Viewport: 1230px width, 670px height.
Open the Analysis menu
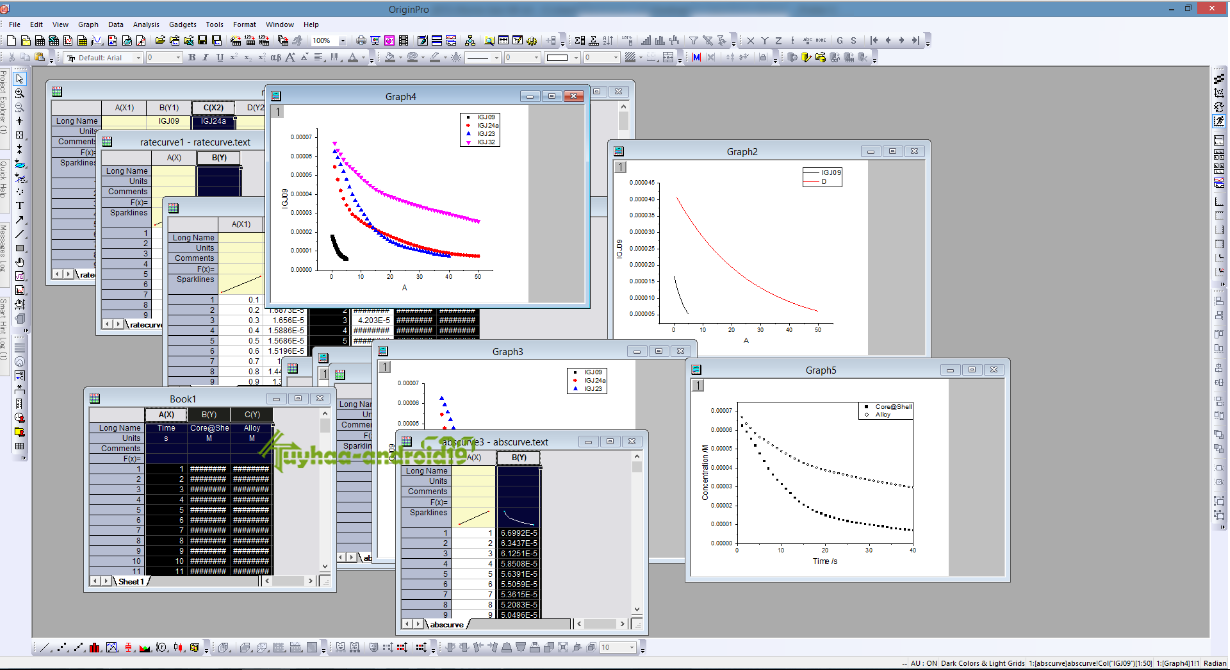click(146, 24)
